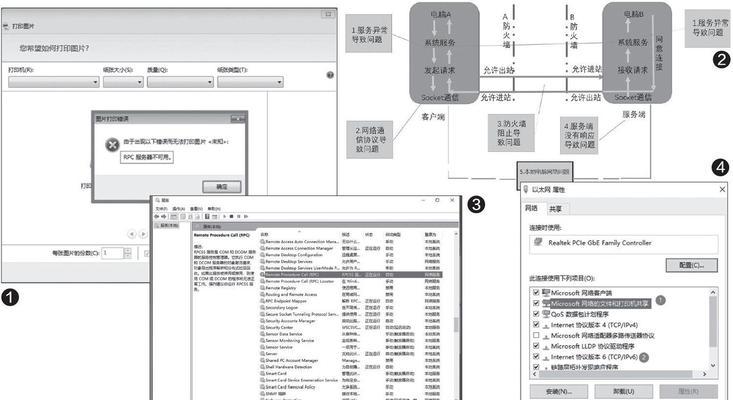Pause the selected service with the pause icon

(238, 216)
